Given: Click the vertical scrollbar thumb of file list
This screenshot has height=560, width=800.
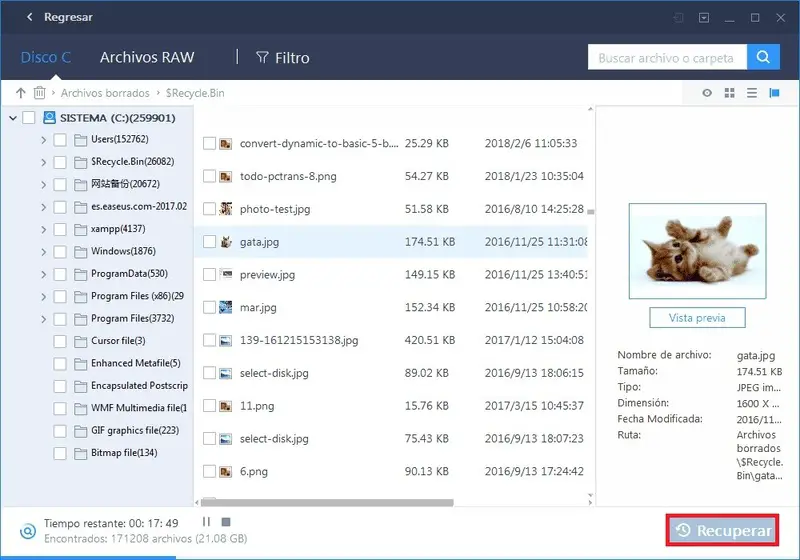Looking at the screenshot, I should [x=590, y=212].
